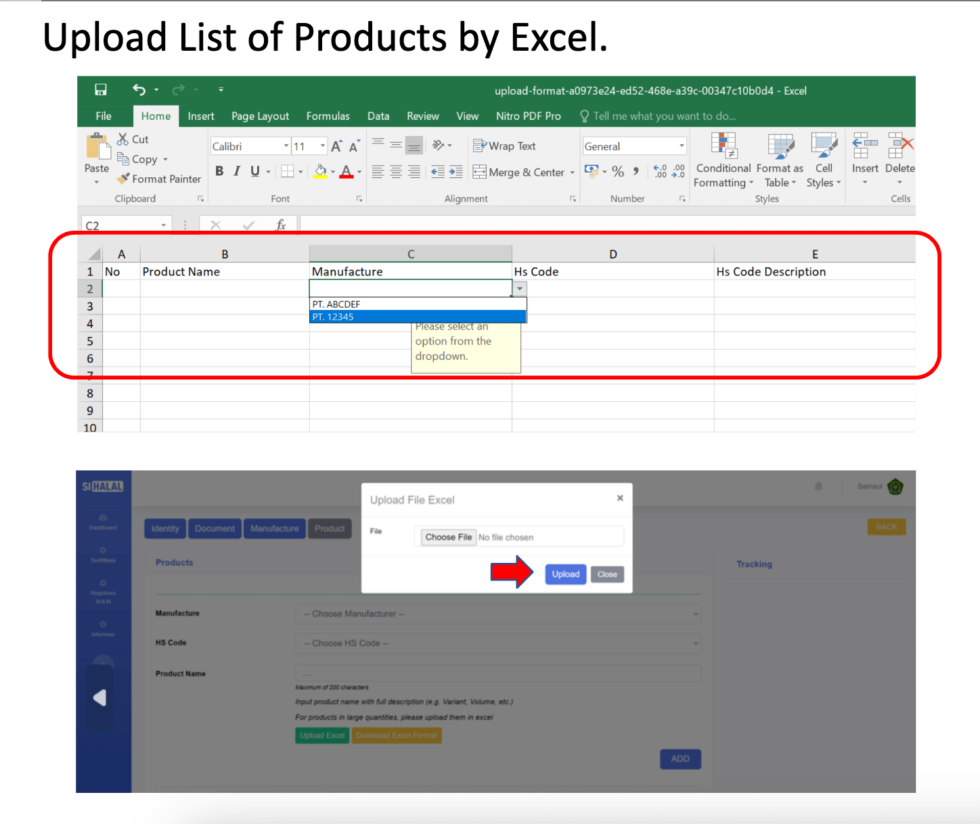This screenshot has width=980, height=824.
Task: Click Merge & Center
Action: (x=519, y=172)
